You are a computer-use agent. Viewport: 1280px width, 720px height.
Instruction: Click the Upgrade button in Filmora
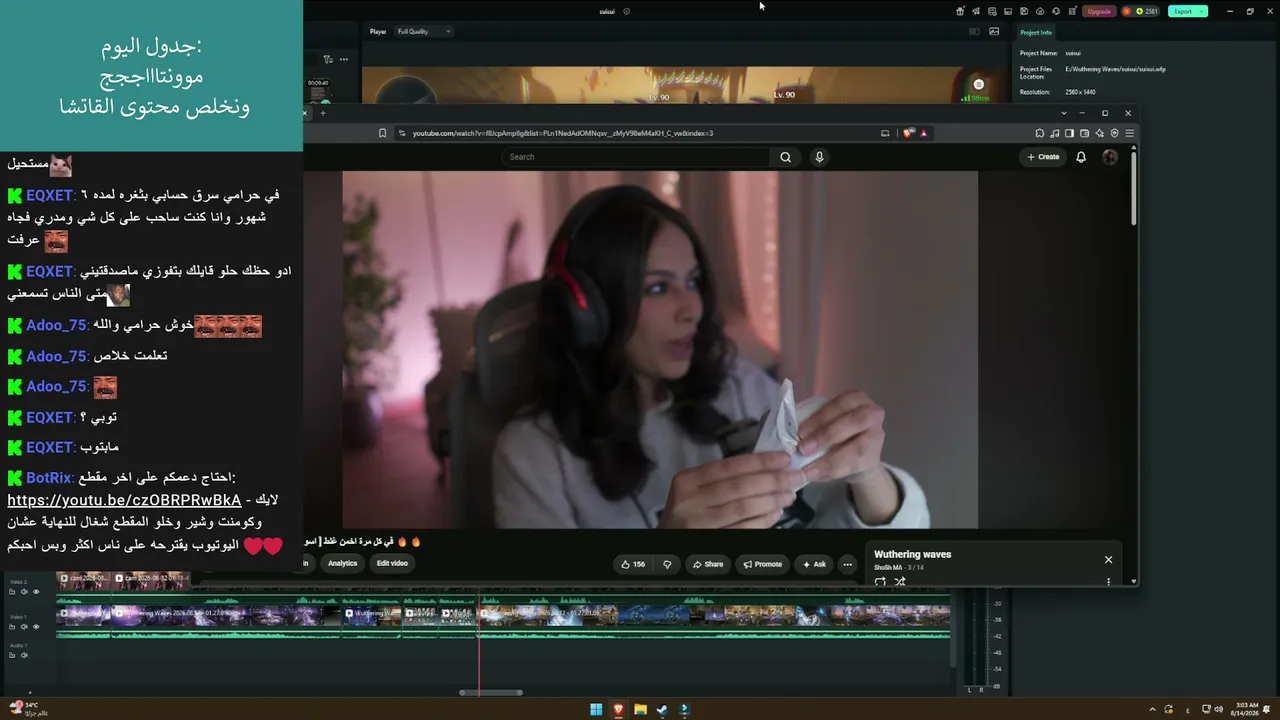point(1099,11)
